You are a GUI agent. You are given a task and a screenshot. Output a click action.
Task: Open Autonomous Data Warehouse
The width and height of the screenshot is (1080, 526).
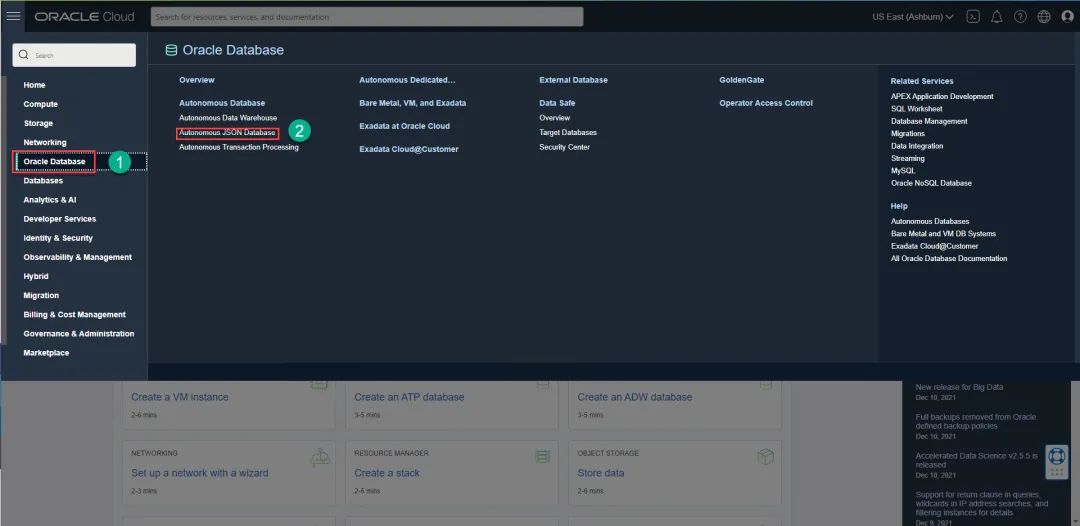click(x=228, y=118)
